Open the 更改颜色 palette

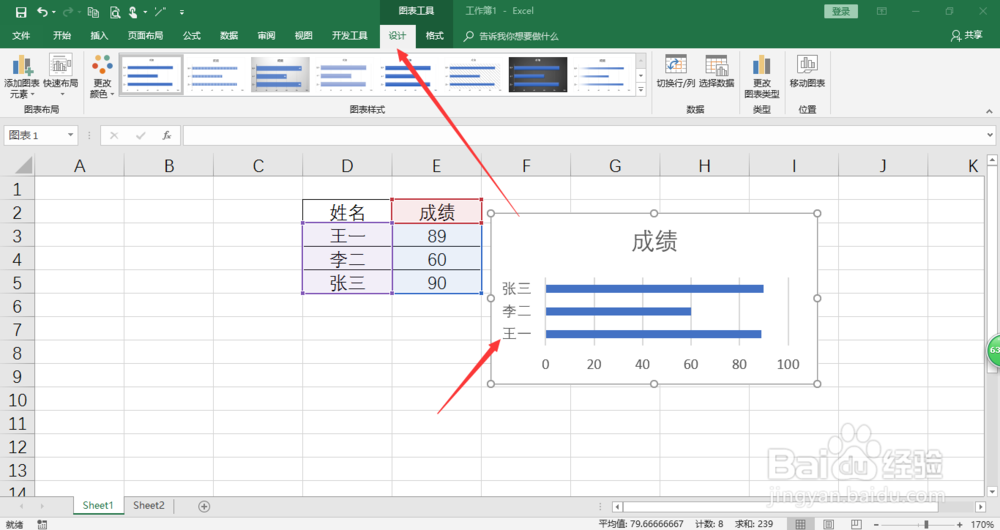pyautogui.click(x=102, y=77)
